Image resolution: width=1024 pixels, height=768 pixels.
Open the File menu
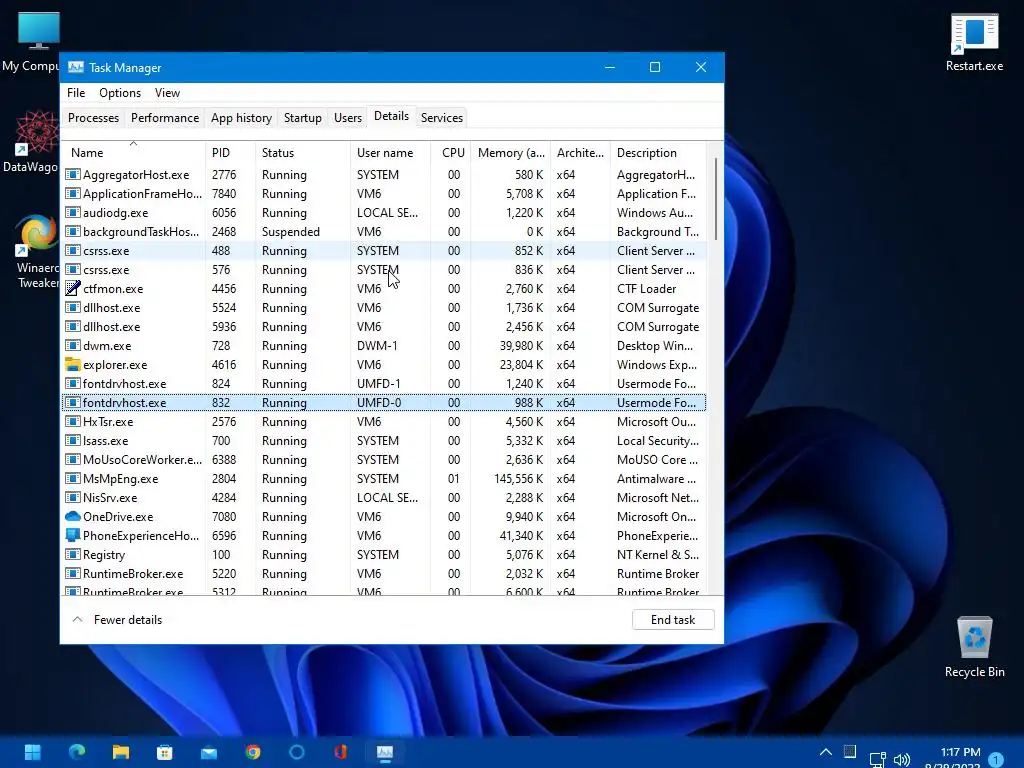point(76,93)
